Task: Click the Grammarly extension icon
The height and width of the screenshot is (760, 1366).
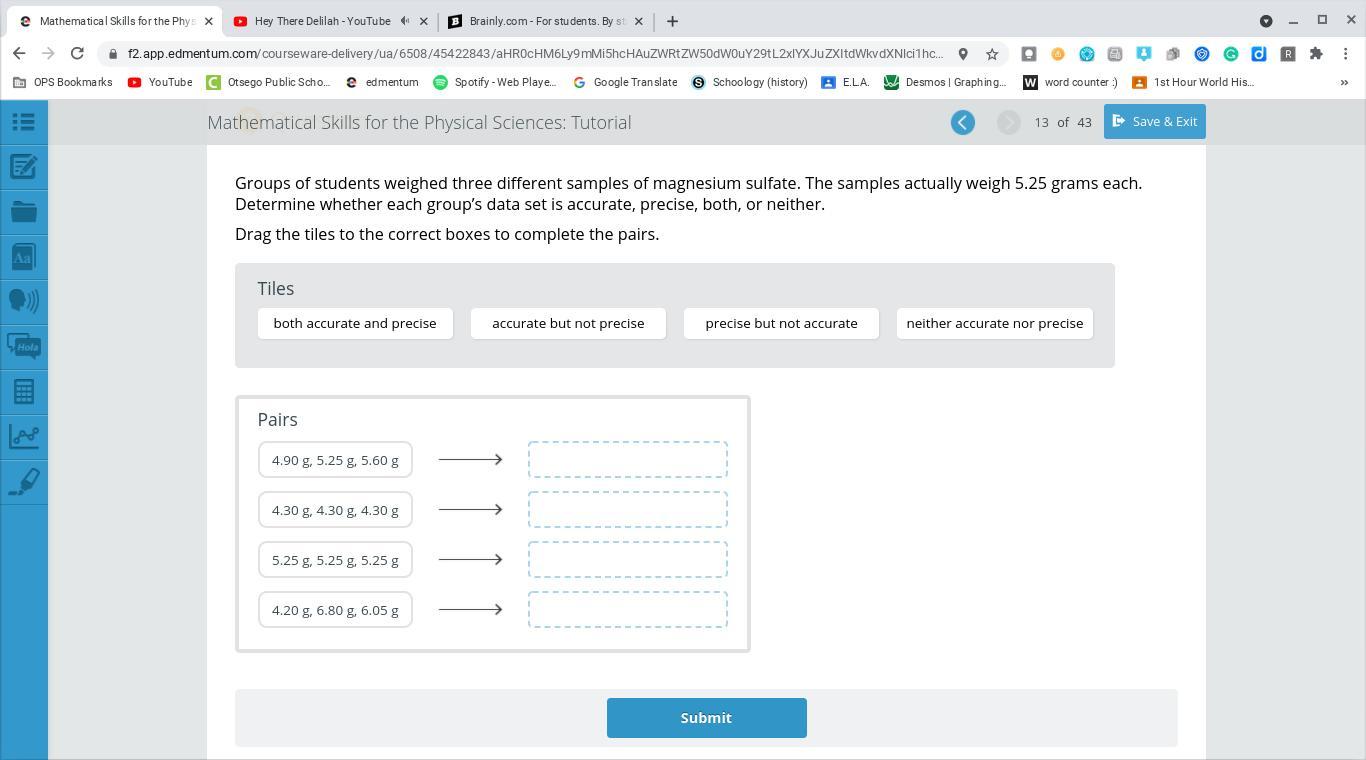Action: coord(1231,54)
